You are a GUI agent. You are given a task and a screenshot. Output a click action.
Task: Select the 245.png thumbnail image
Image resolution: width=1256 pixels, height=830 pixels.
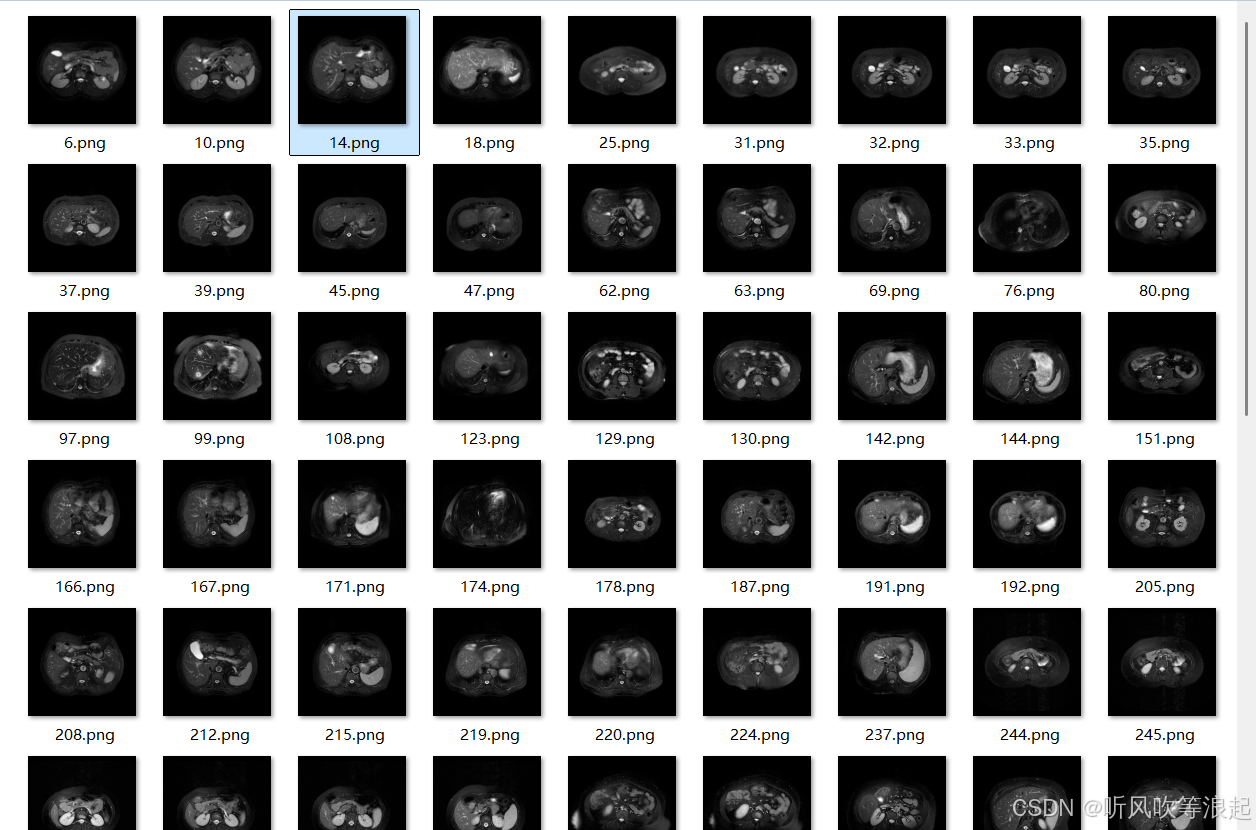point(1162,662)
